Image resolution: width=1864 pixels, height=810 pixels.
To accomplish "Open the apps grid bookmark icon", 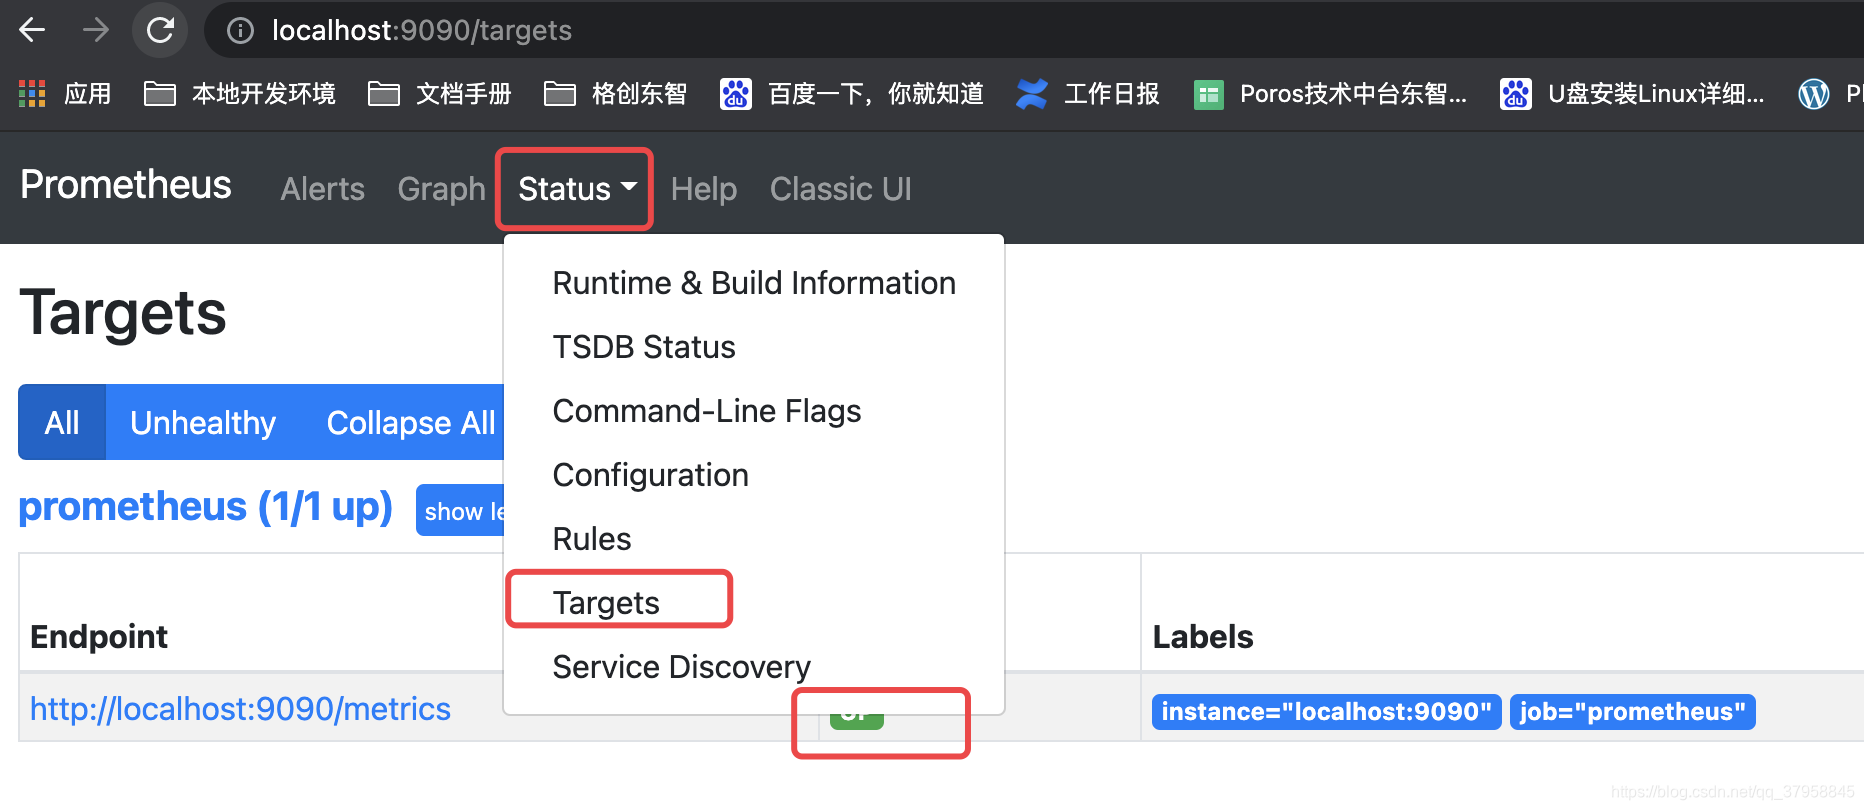I will point(32,94).
